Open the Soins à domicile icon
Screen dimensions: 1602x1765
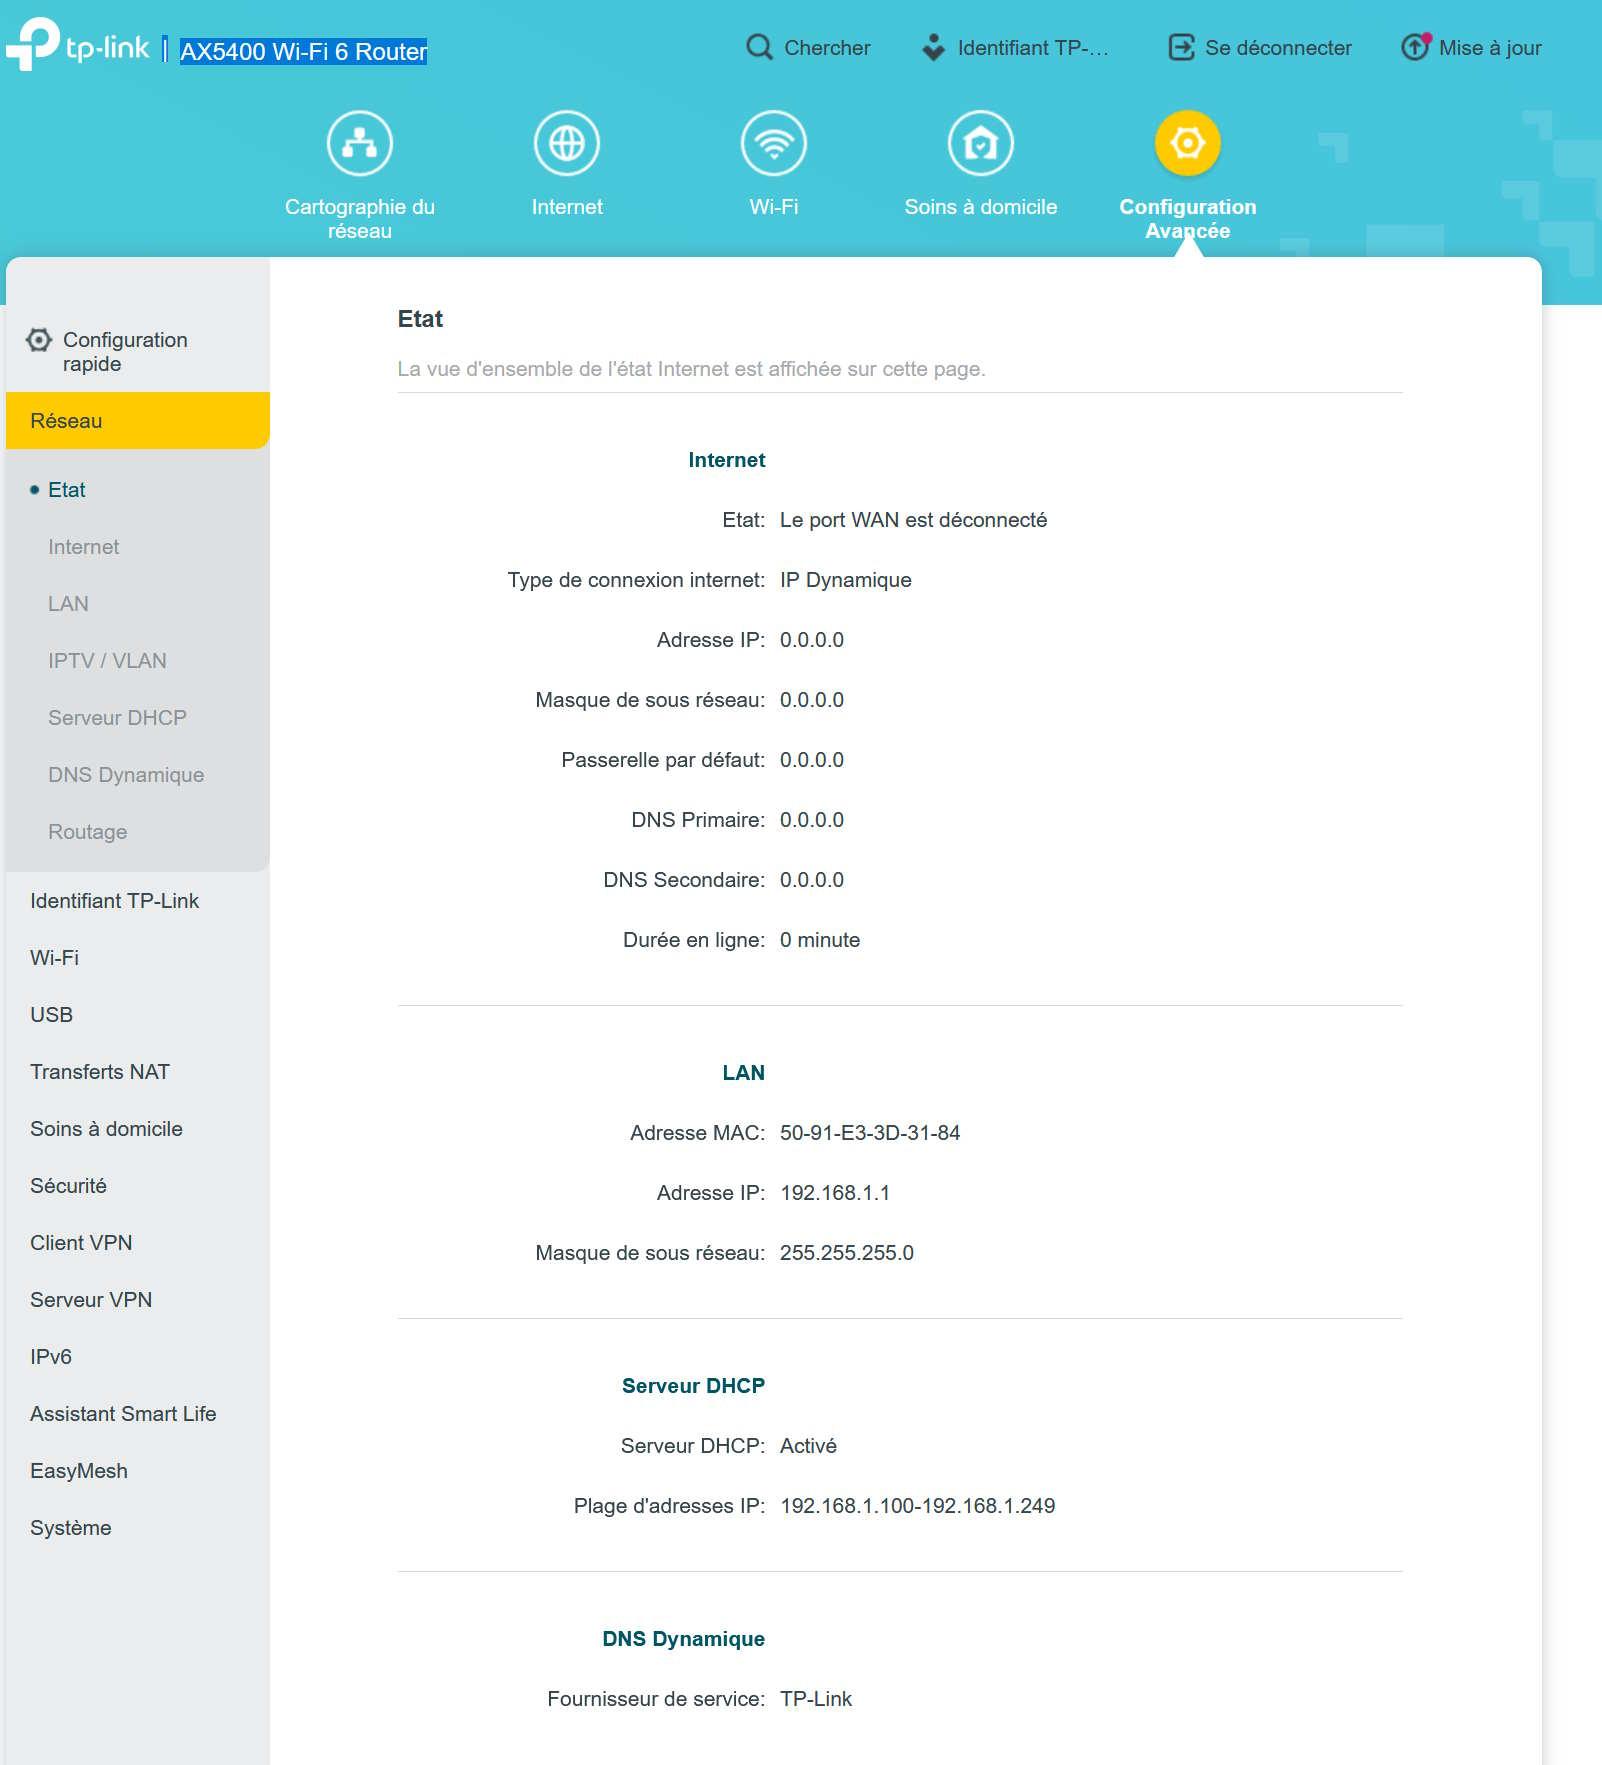point(980,144)
